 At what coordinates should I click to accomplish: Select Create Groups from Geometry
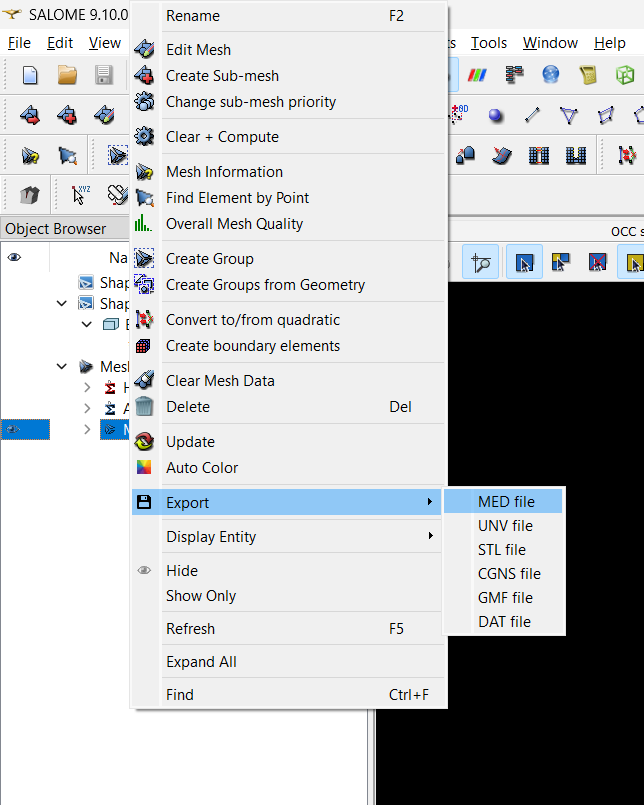point(288,284)
